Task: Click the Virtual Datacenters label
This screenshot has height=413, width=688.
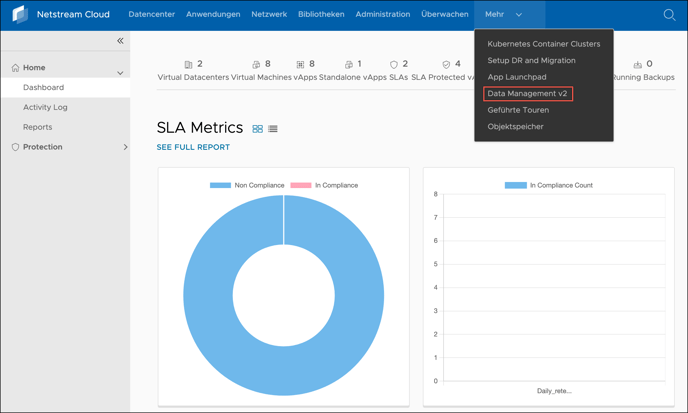Action: [x=193, y=77]
